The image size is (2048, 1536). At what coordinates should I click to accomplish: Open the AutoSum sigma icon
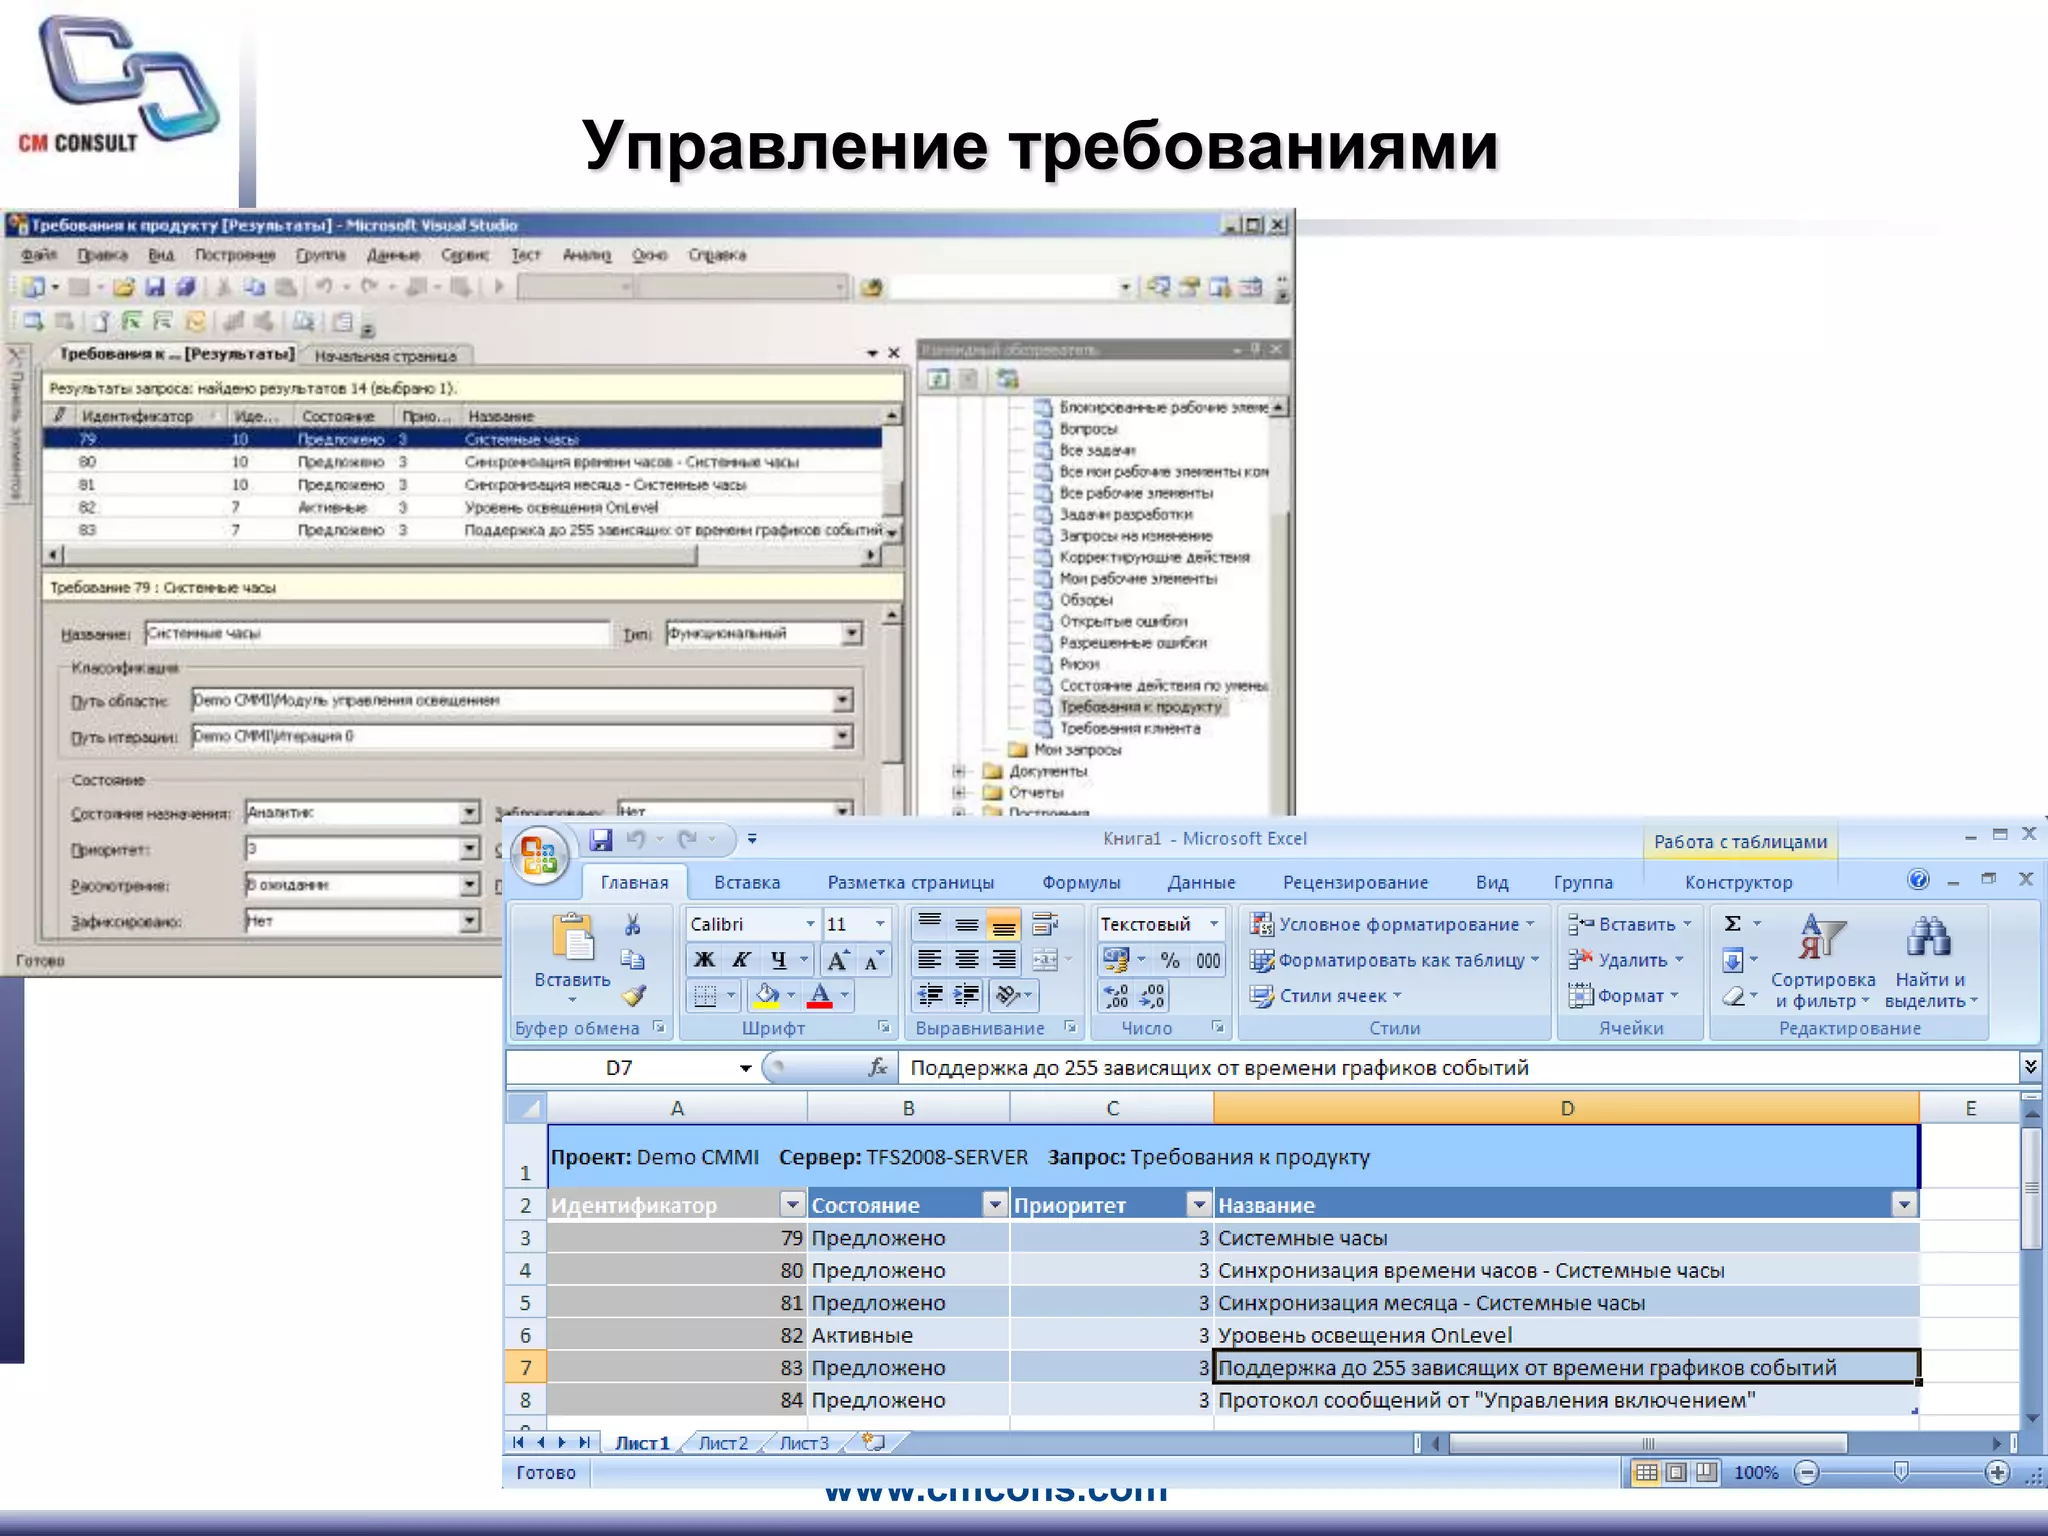coord(1733,924)
